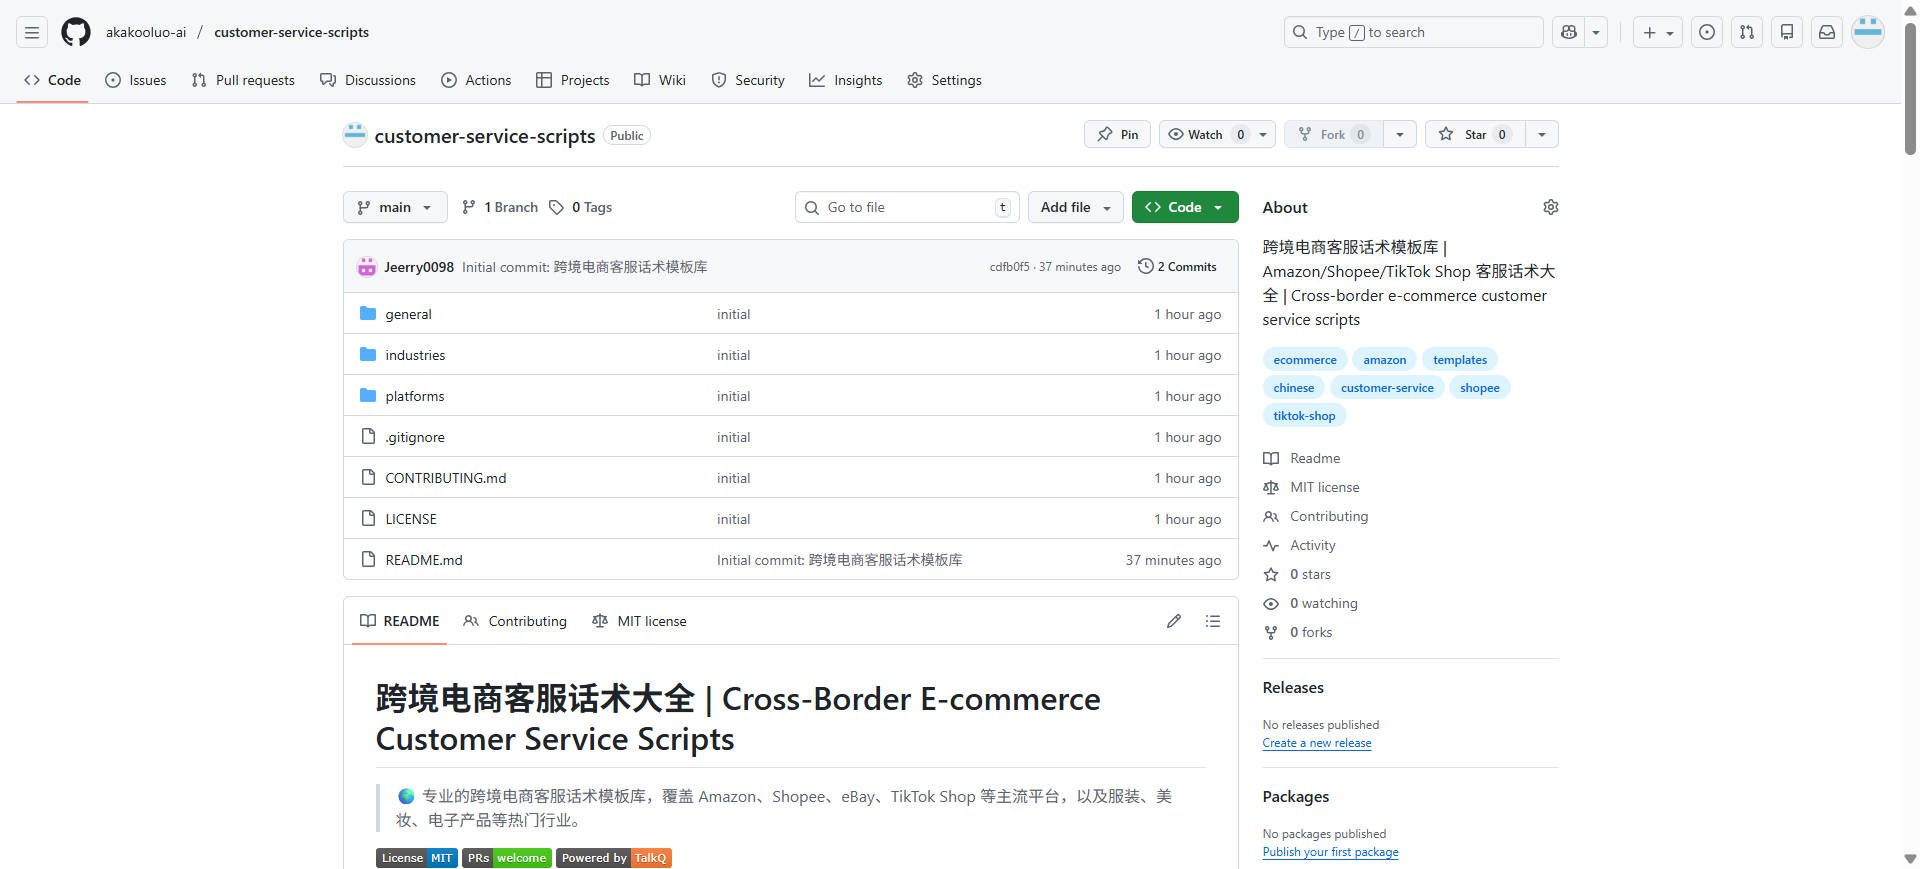Open the general folder
Viewport: 1920px width, 869px height.
[x=408, y=314]
